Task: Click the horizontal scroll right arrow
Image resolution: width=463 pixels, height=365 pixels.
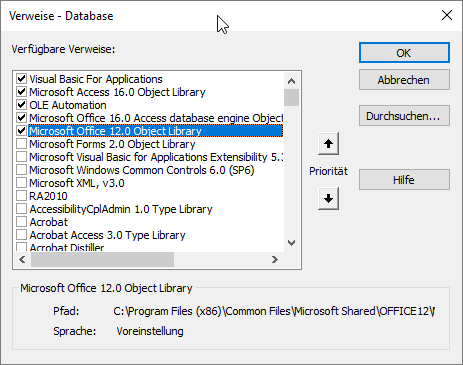Action: pyautogui.click(x=275, y=259)
